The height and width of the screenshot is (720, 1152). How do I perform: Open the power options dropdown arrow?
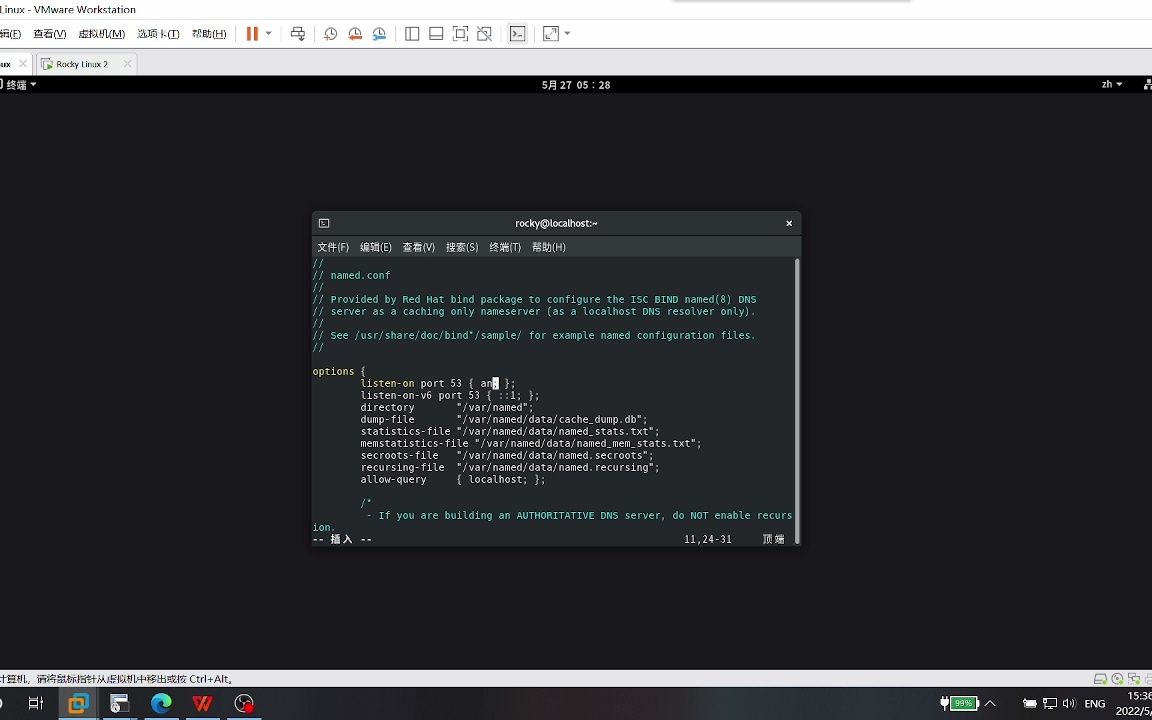(266, 33)
